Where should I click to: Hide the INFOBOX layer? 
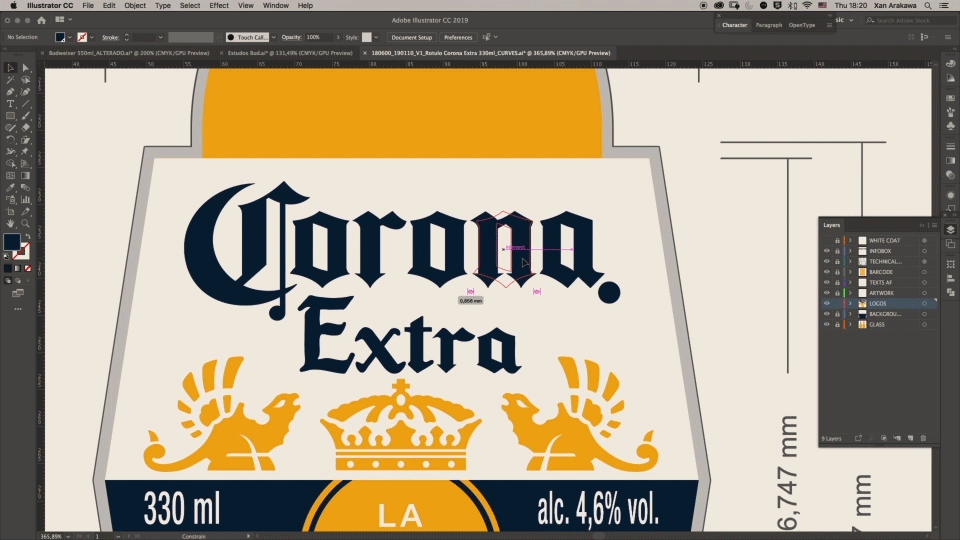tap(827, 251)
